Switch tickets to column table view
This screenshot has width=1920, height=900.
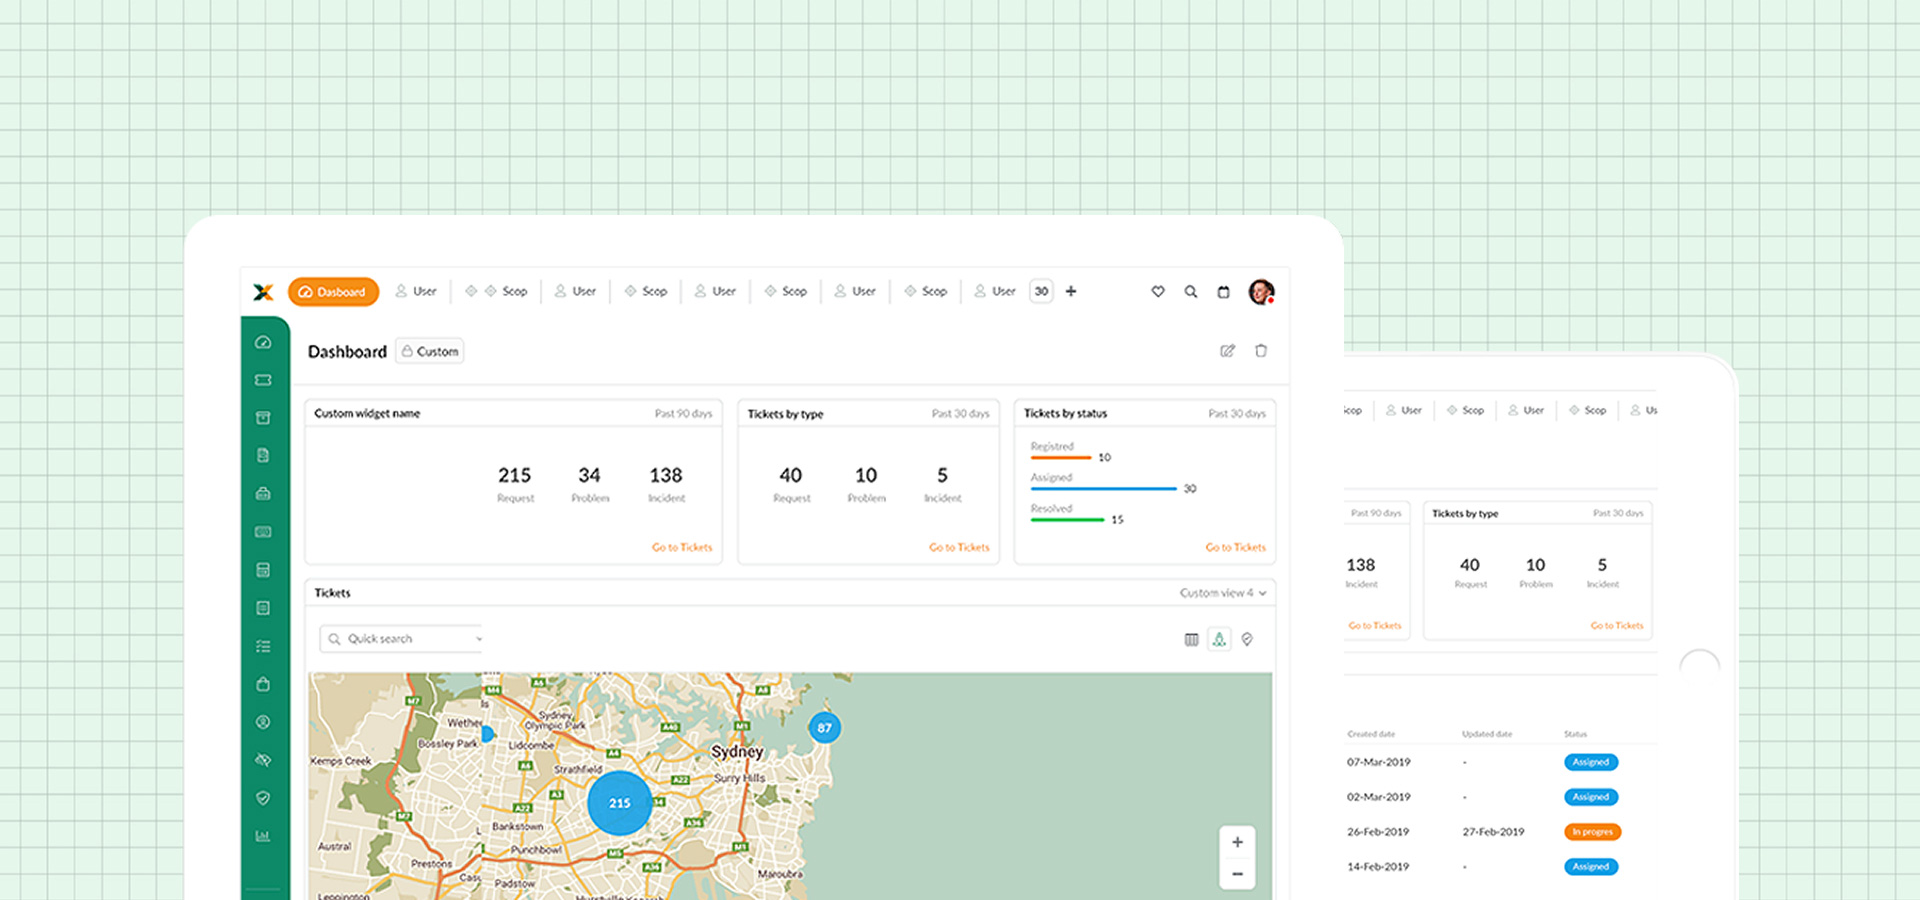1191,639
